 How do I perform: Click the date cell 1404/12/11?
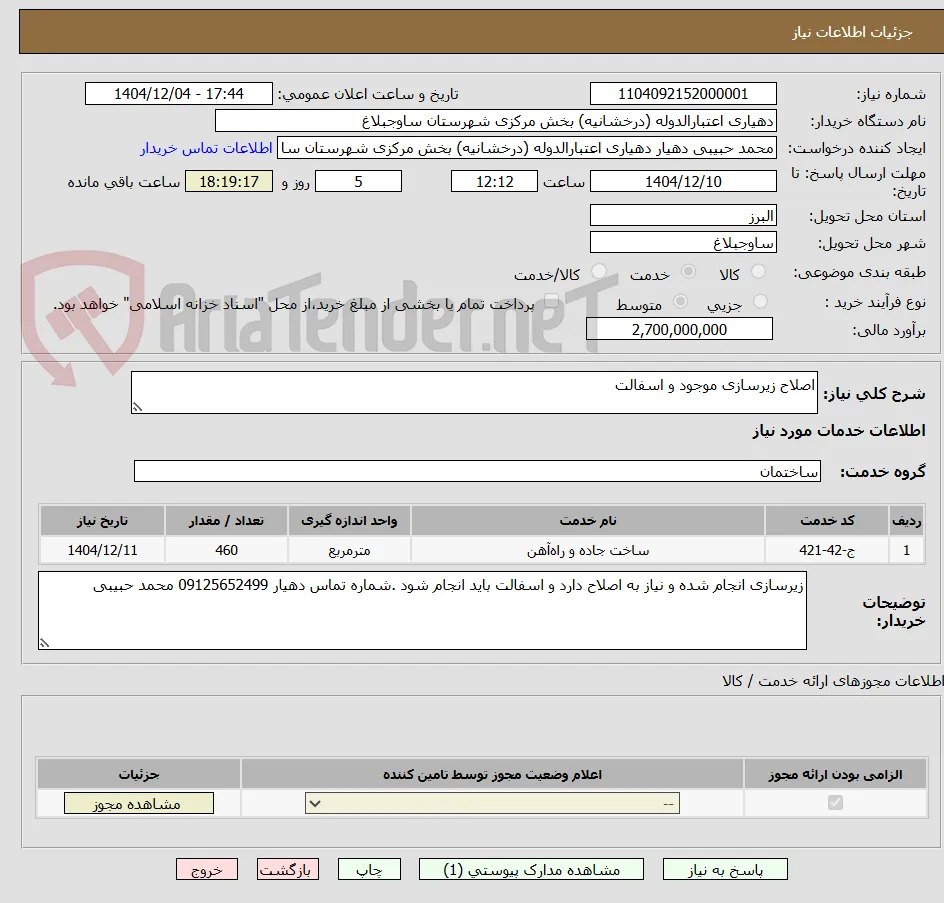coord(102,550)
